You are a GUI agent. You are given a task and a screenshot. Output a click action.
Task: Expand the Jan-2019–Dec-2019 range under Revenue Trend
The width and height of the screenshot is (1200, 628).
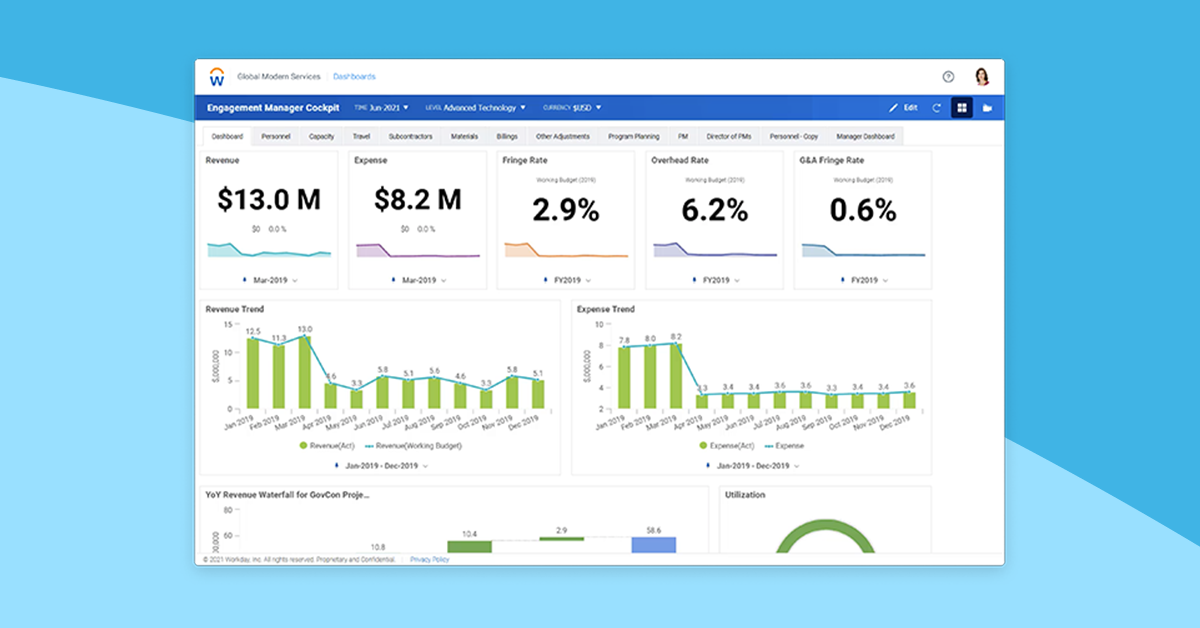pos(381,465)
